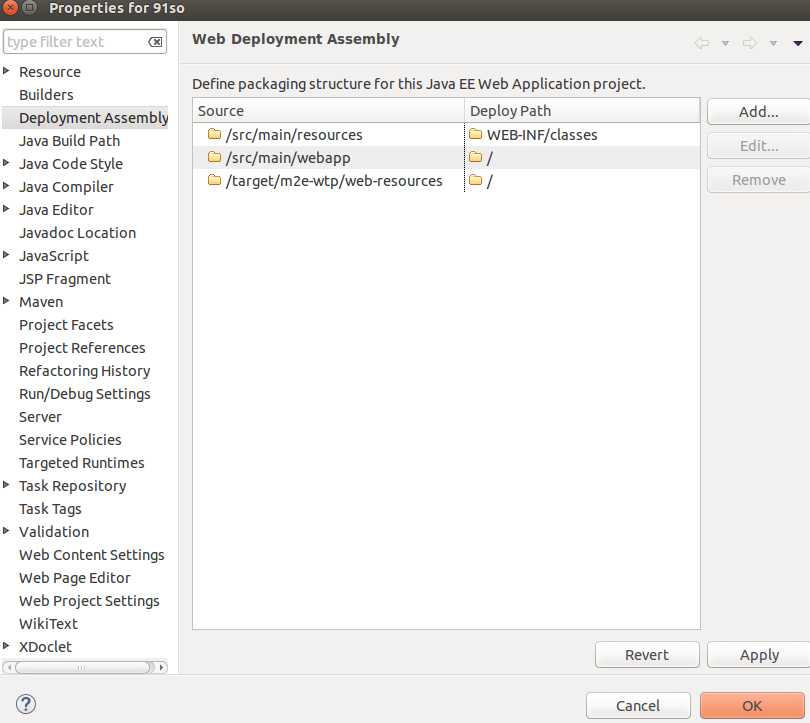This screenshot has width=810, height=723.
Task: Go to Web Project Settings
Action: pyautogui.click(x=89, y=601)
